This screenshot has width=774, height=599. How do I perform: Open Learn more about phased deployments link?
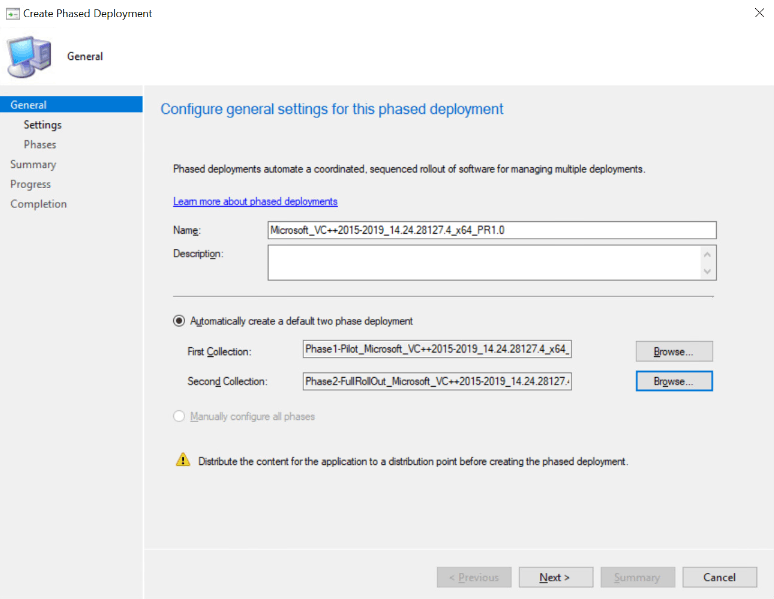click(x=255, y=201)
